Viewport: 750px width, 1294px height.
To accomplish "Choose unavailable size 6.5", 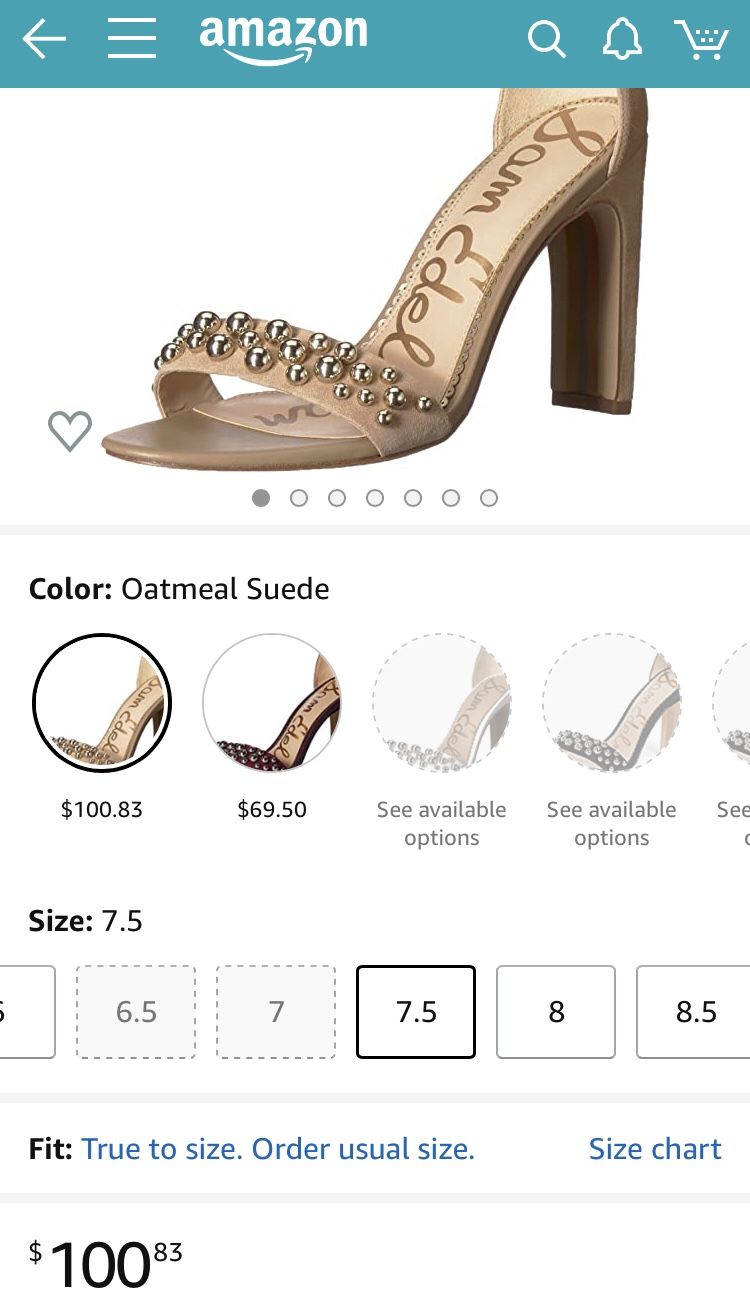I will 136,1012.
